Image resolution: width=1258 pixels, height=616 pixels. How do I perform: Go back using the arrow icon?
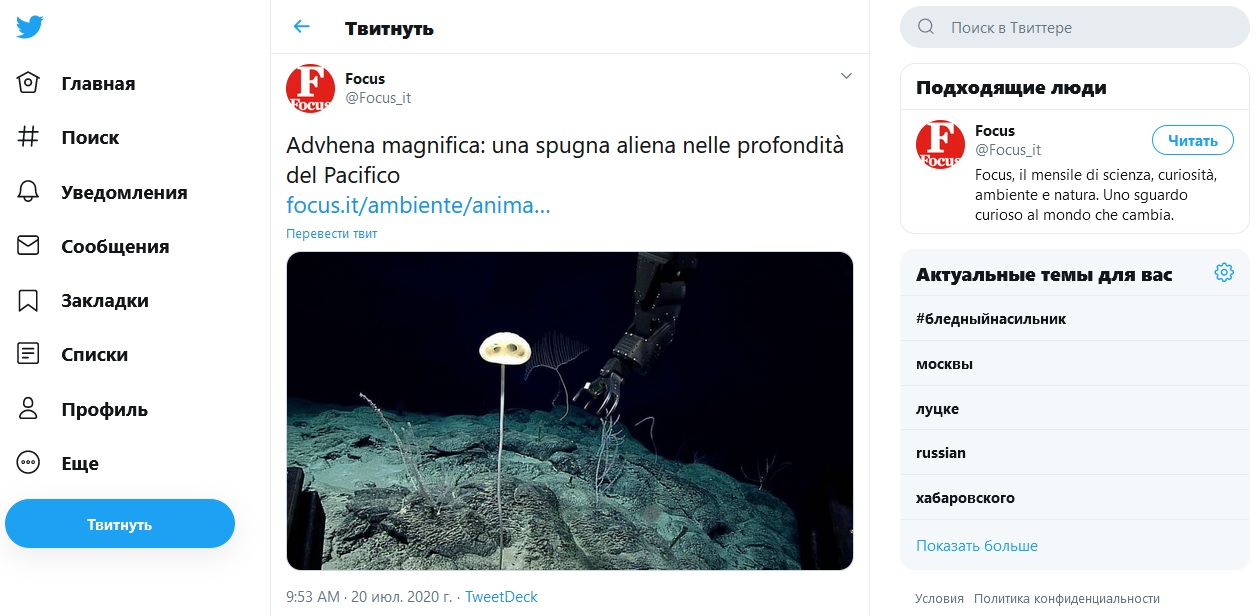tap(301, 27)
